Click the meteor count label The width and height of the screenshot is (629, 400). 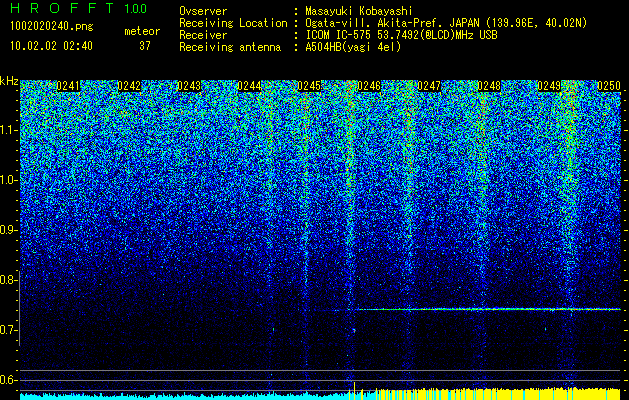click(142, 31)
